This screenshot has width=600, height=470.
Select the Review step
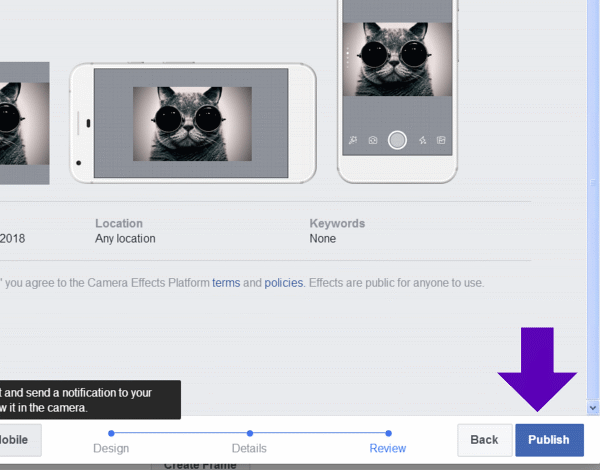click(x=388, y=449)
